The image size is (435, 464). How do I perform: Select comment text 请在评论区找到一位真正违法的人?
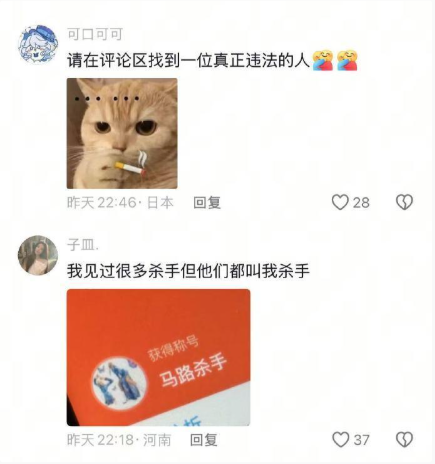[188, 61]
